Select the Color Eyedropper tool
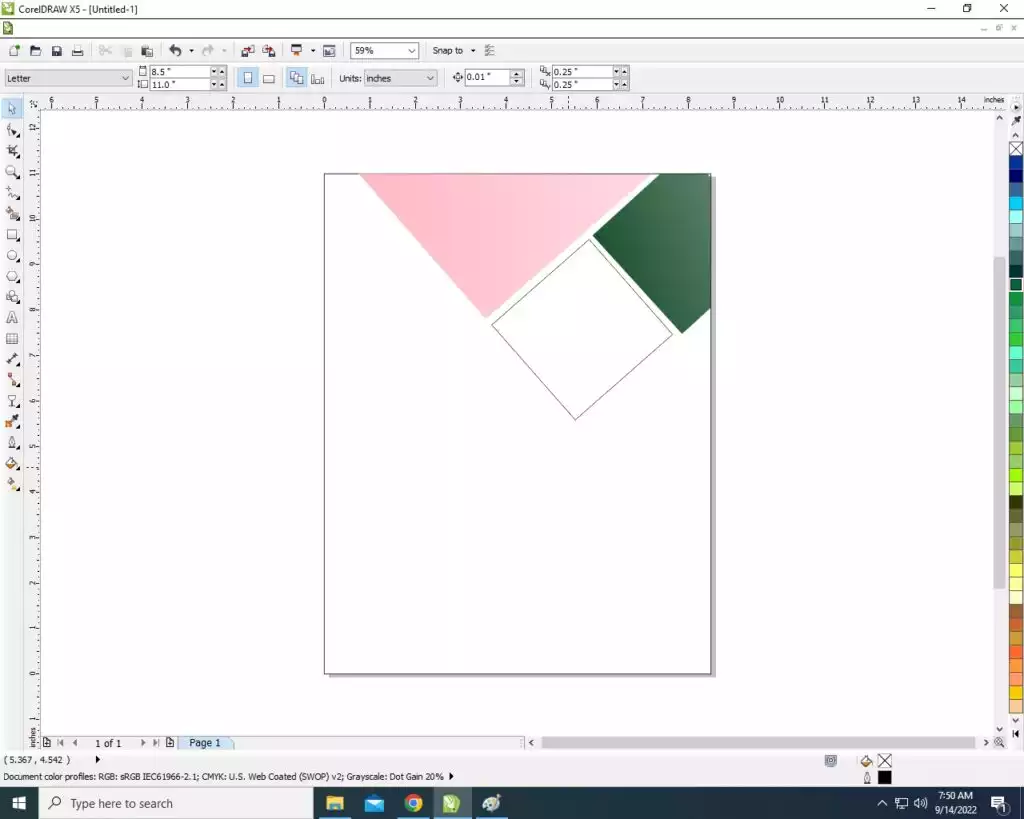The width and height of the screenshot is (1024, 819). click(x=12, y=423)
